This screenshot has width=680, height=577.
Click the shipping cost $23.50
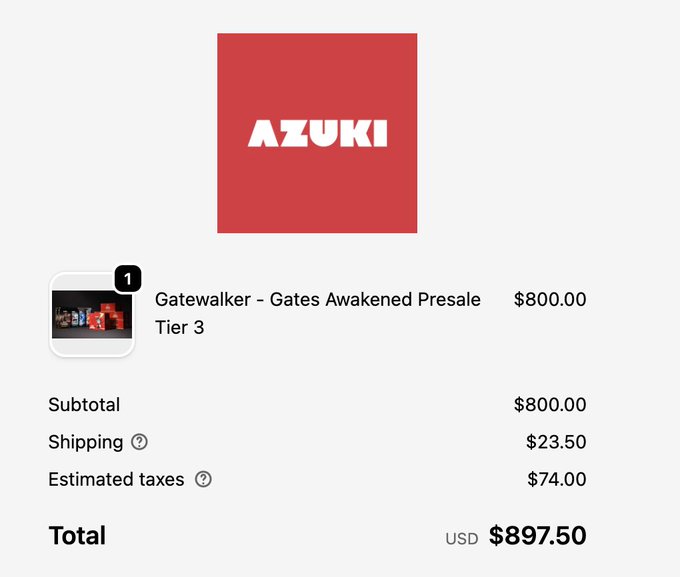coord(556,442)
